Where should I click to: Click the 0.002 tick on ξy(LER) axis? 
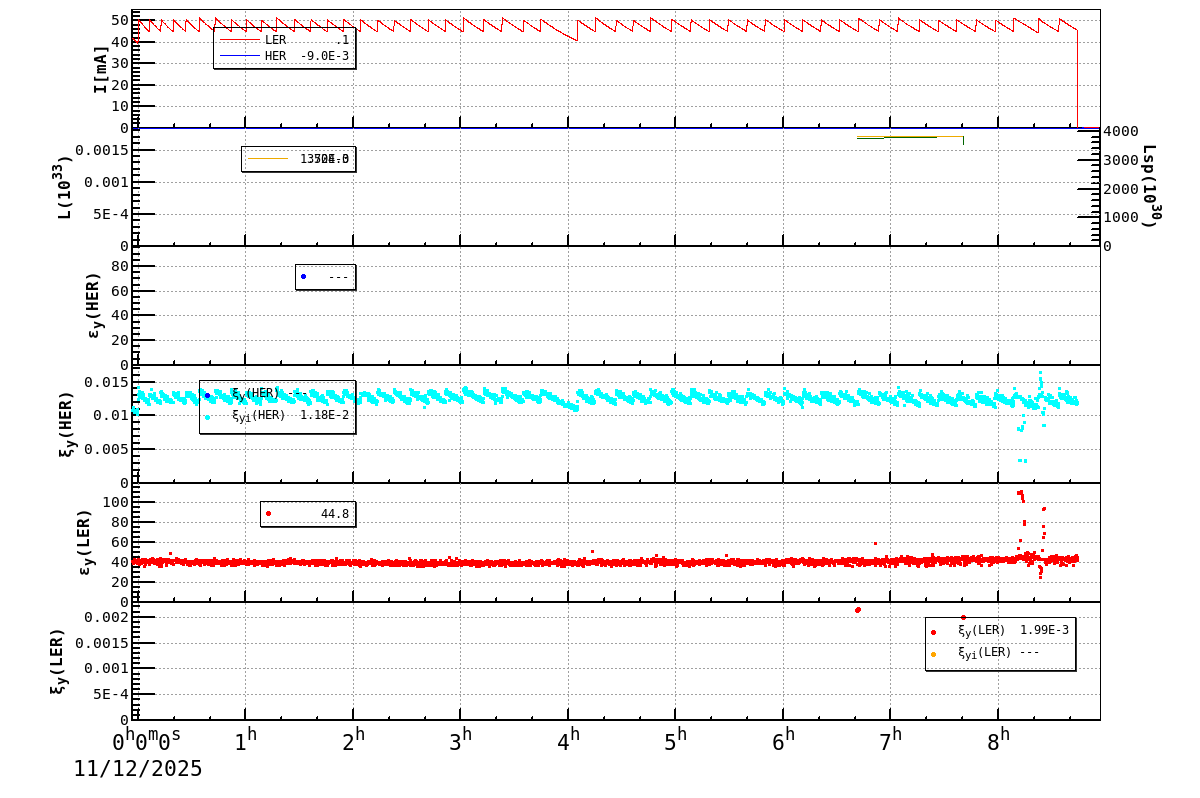click(x=108, y=617)
